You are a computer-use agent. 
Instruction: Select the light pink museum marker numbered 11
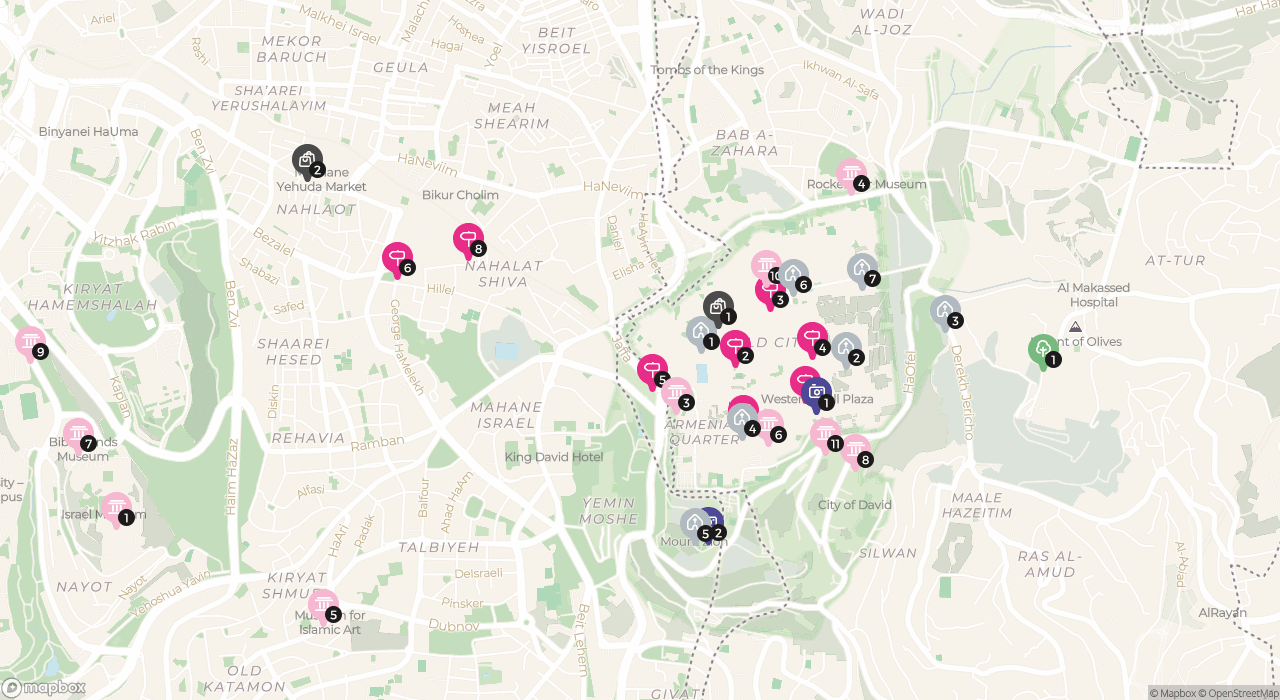click(x=825, y=434)
